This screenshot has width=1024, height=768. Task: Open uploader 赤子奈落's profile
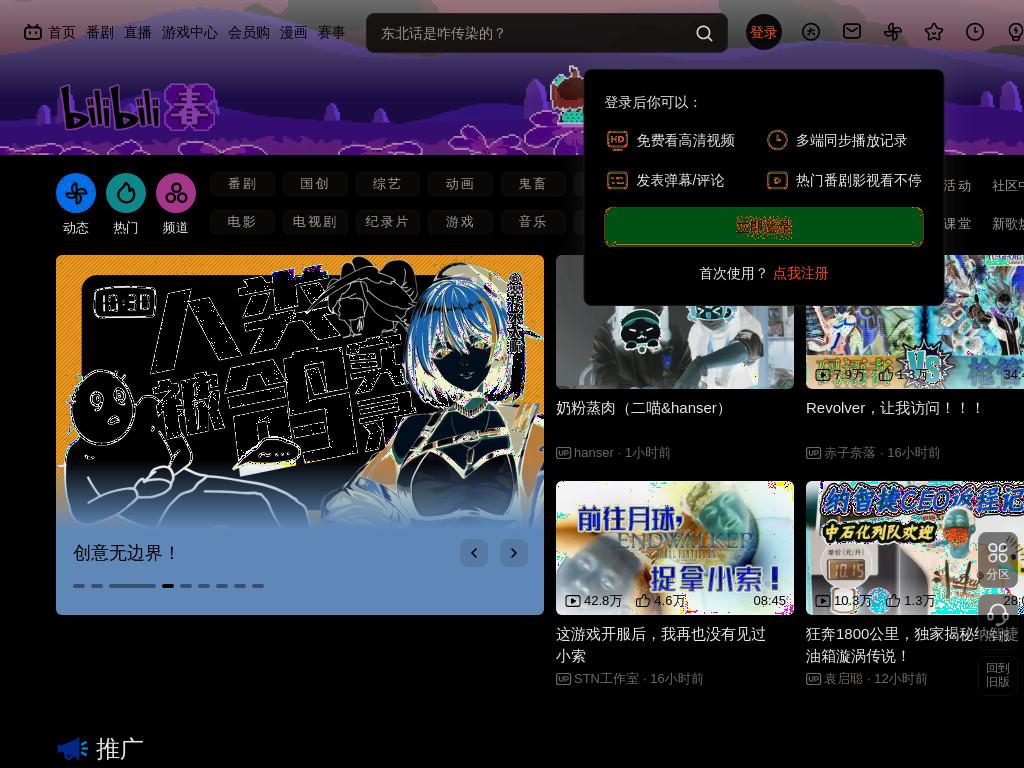tap(849, 453)
